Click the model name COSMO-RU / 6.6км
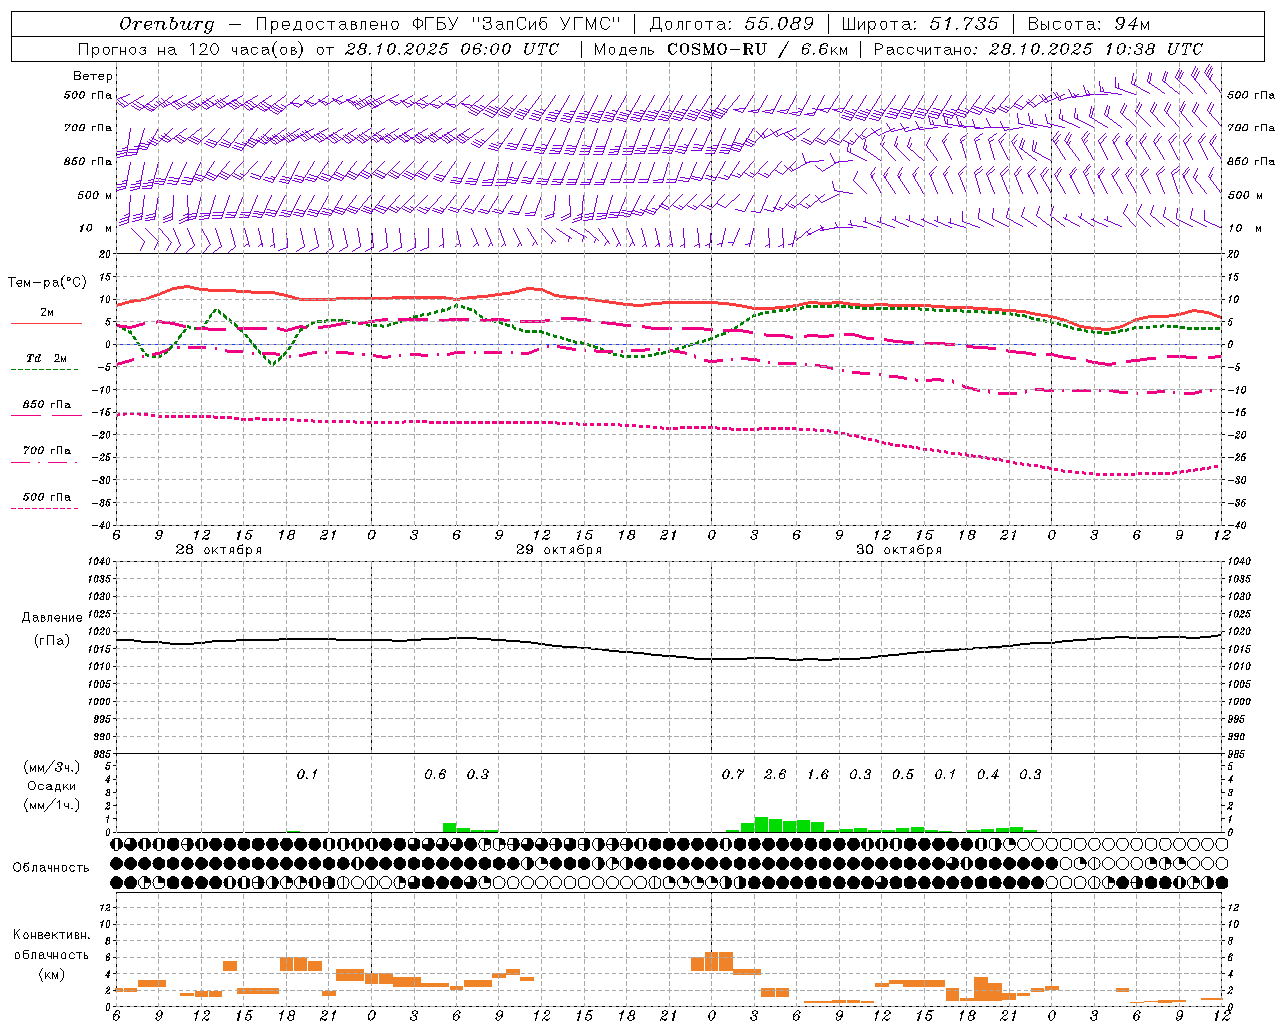 pos(758,49)
